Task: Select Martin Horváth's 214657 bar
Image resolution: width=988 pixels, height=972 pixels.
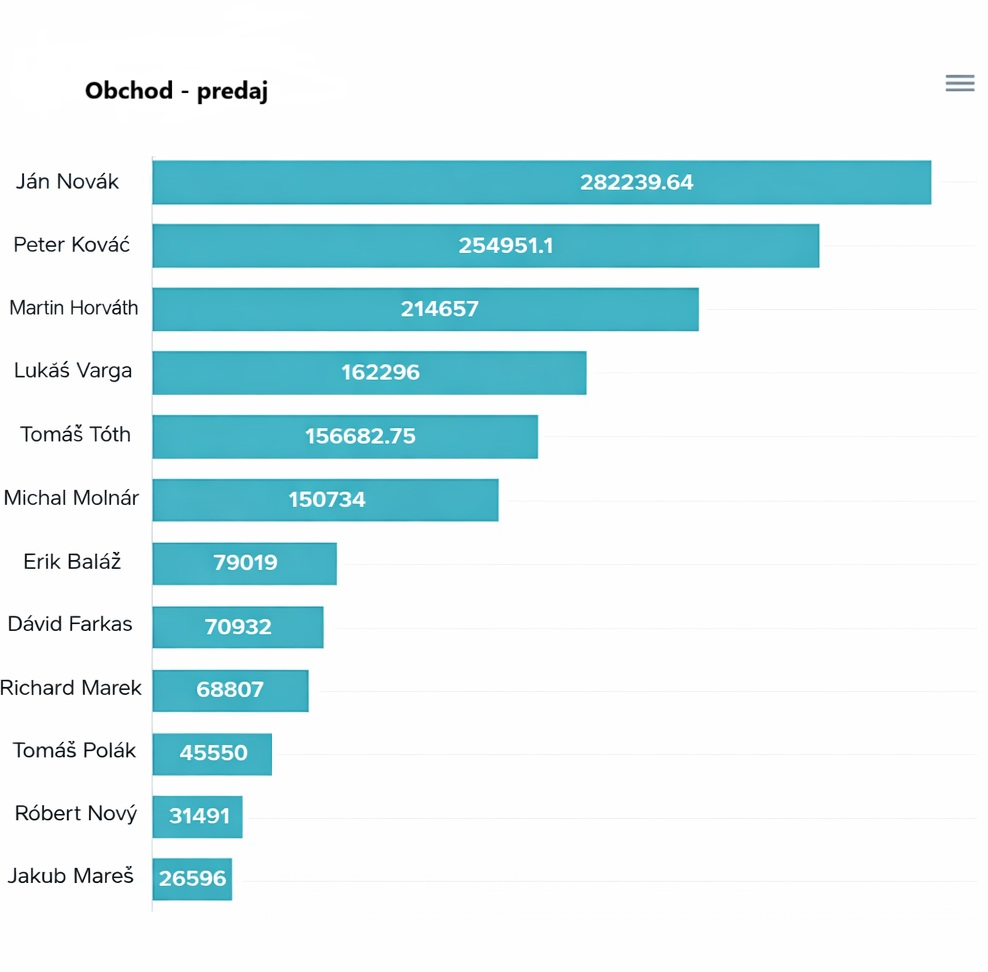Action: [x=425, y=309]
